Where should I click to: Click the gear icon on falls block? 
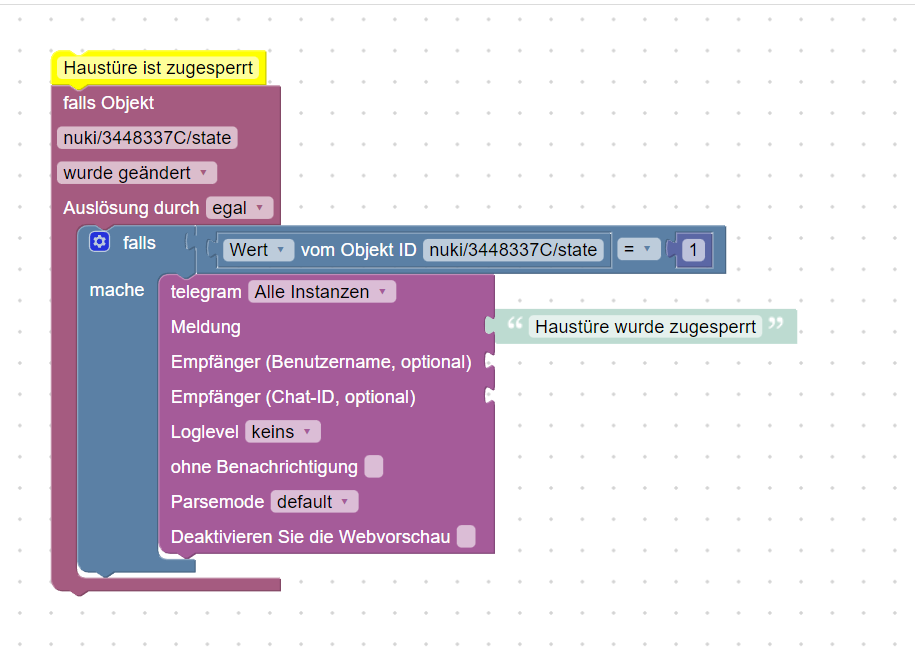(x=99, y=242)
